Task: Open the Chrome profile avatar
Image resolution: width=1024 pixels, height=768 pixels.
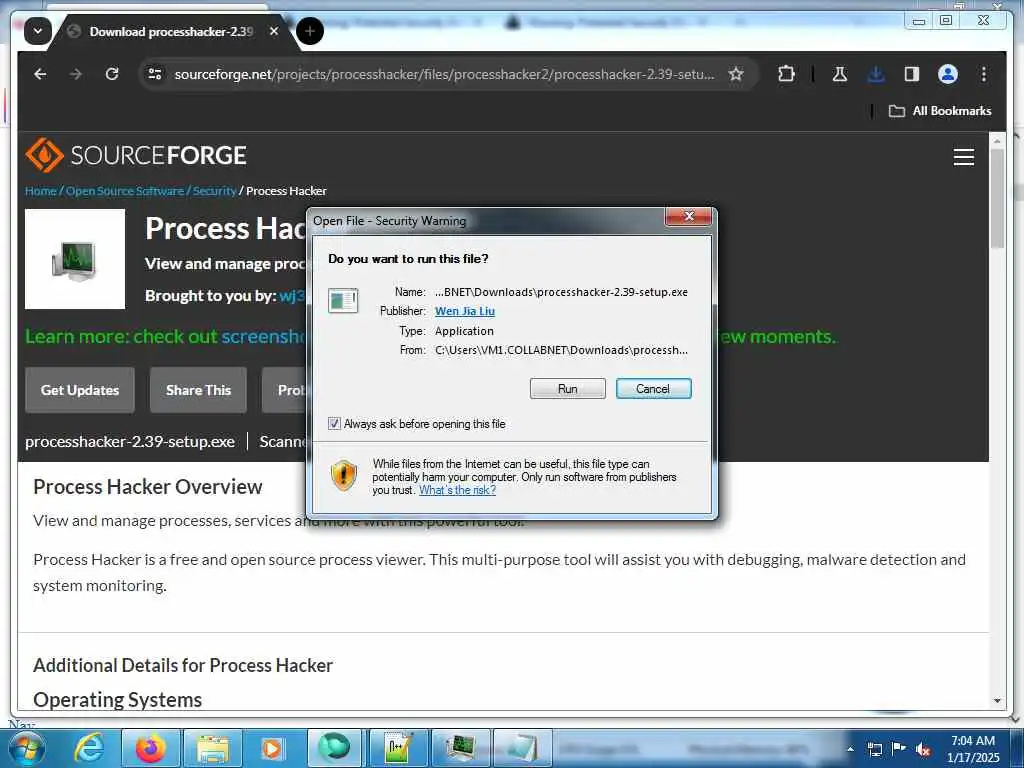Action: (x=948, y=74)
